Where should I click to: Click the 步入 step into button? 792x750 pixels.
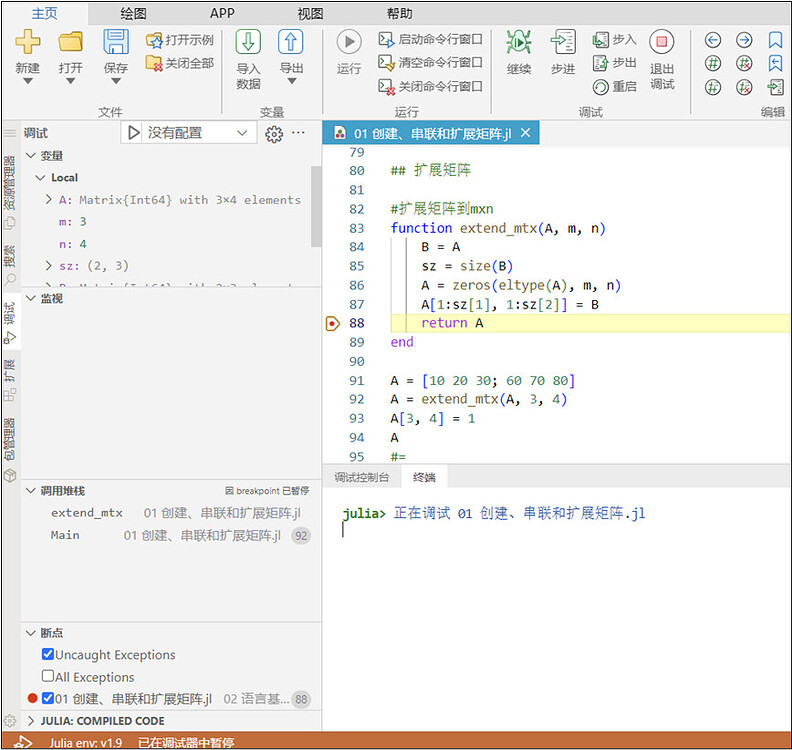pos(614,39)
